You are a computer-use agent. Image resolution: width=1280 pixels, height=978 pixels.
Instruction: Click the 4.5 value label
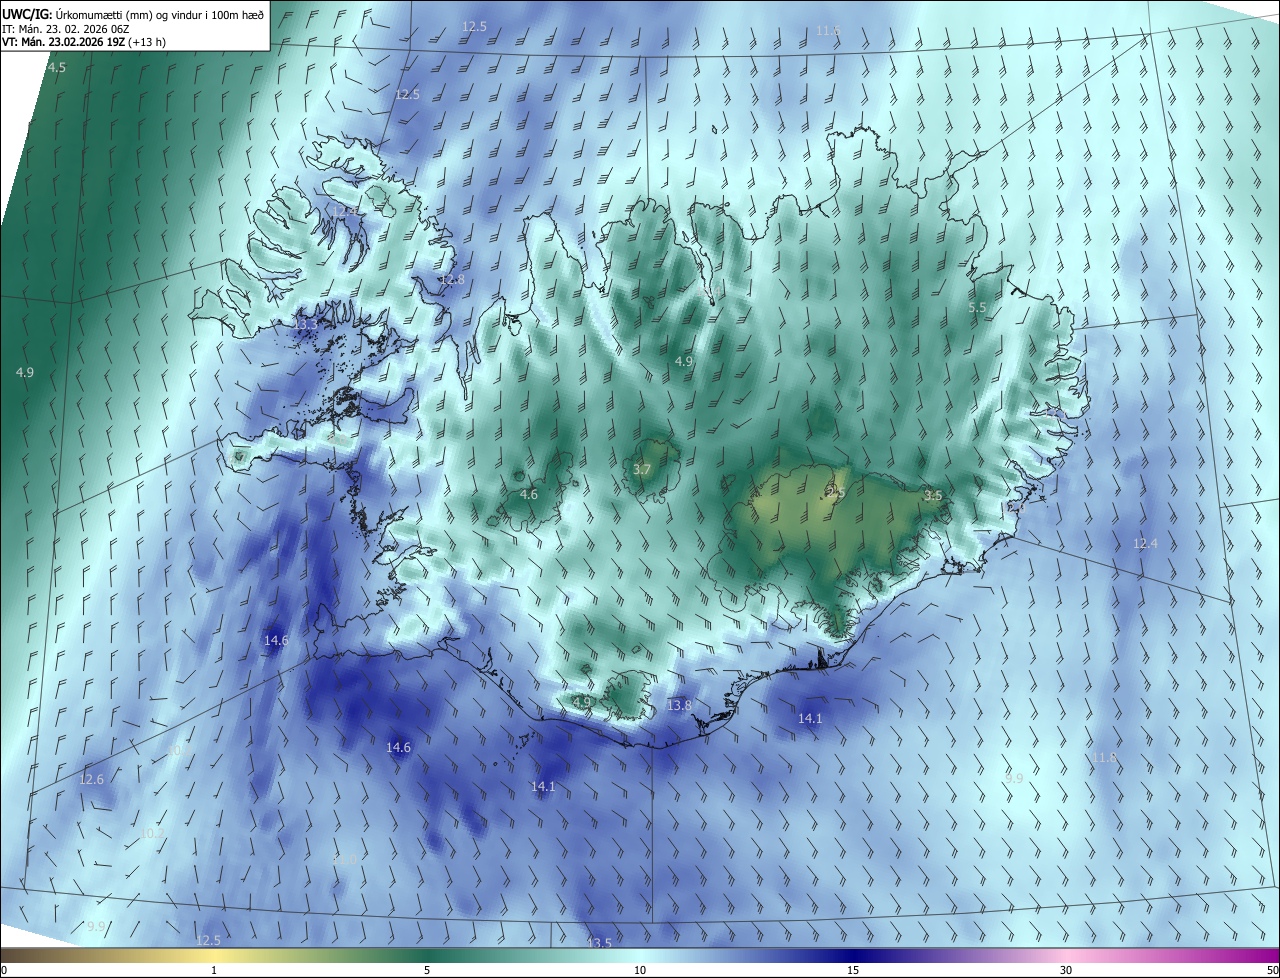(57, 67)
